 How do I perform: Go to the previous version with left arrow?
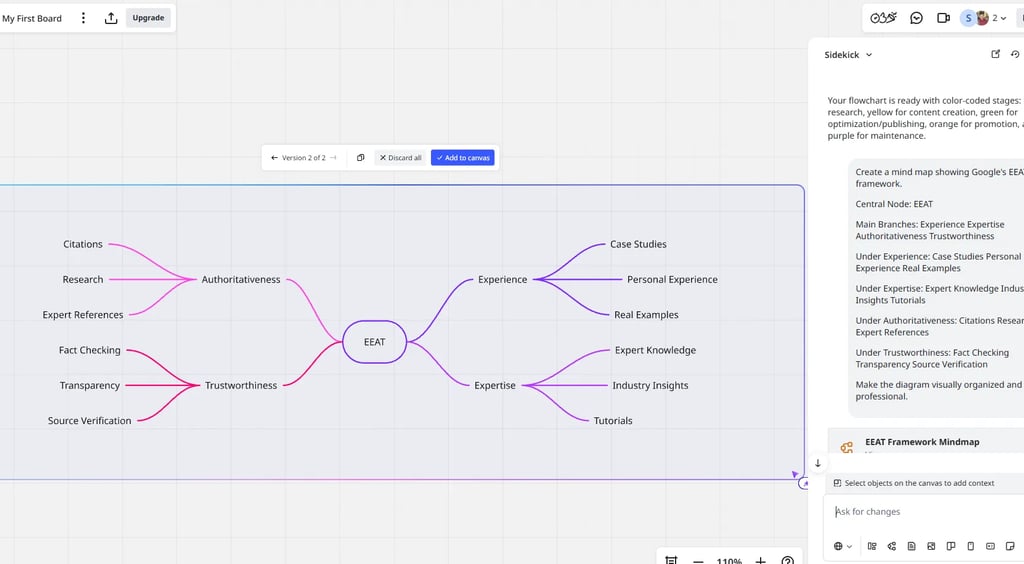click(x=274, y=158)
